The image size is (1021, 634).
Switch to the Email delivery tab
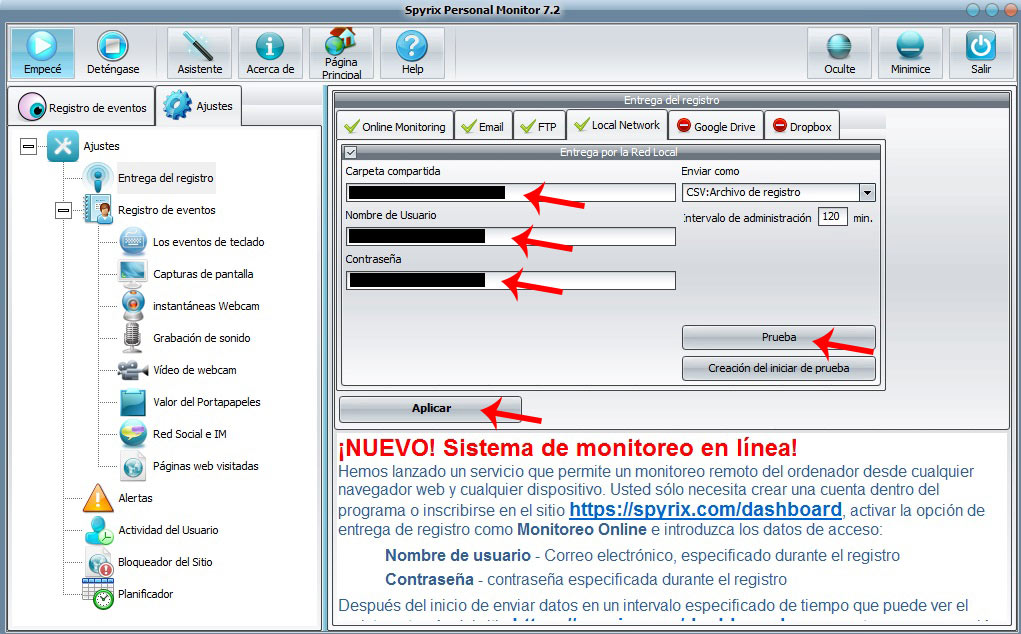tap(483, 126)
